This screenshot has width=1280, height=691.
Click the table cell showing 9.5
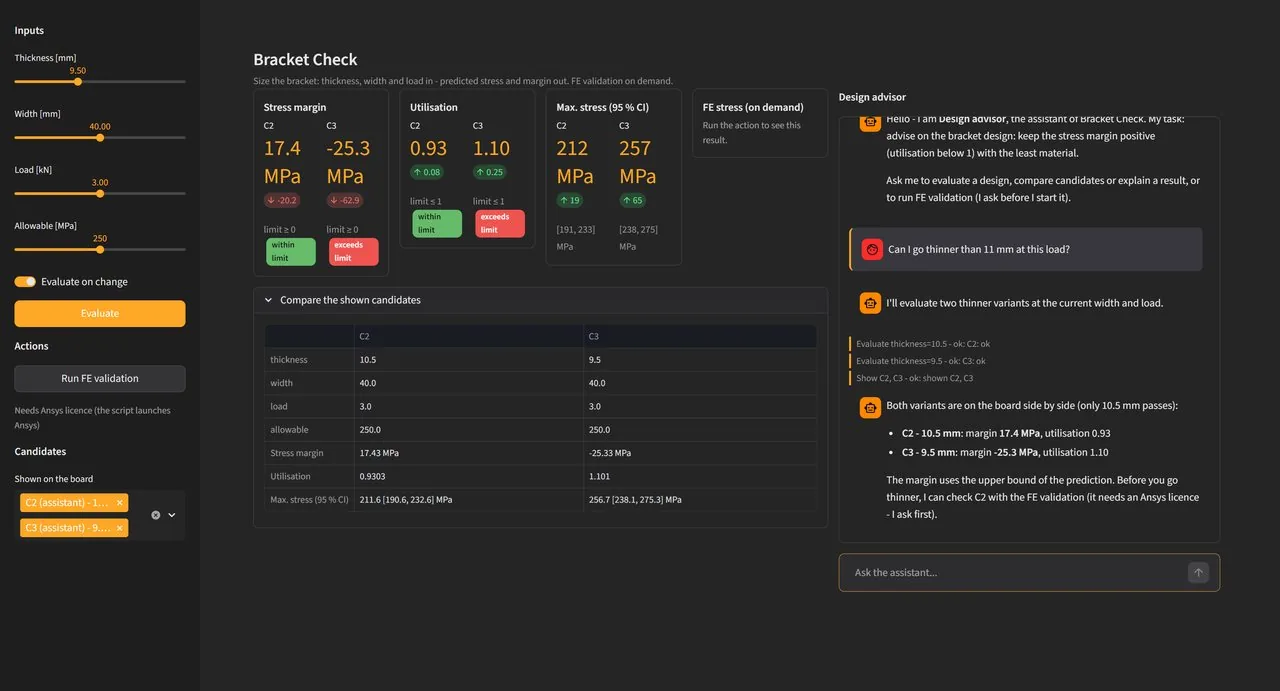pos(700,360)
